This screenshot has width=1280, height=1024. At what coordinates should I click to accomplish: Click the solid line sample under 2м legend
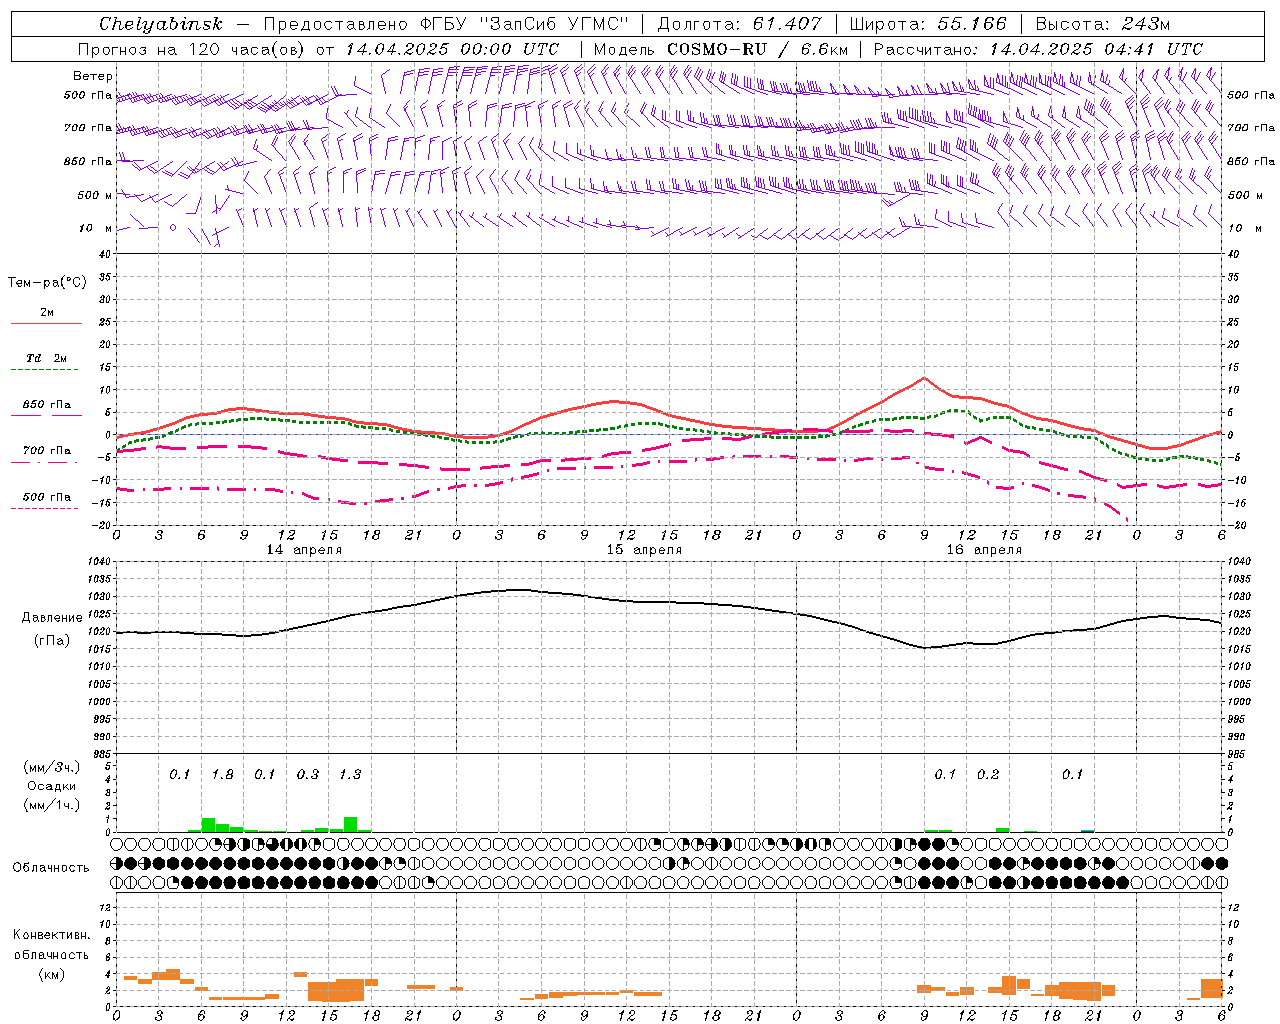point(46,324)
